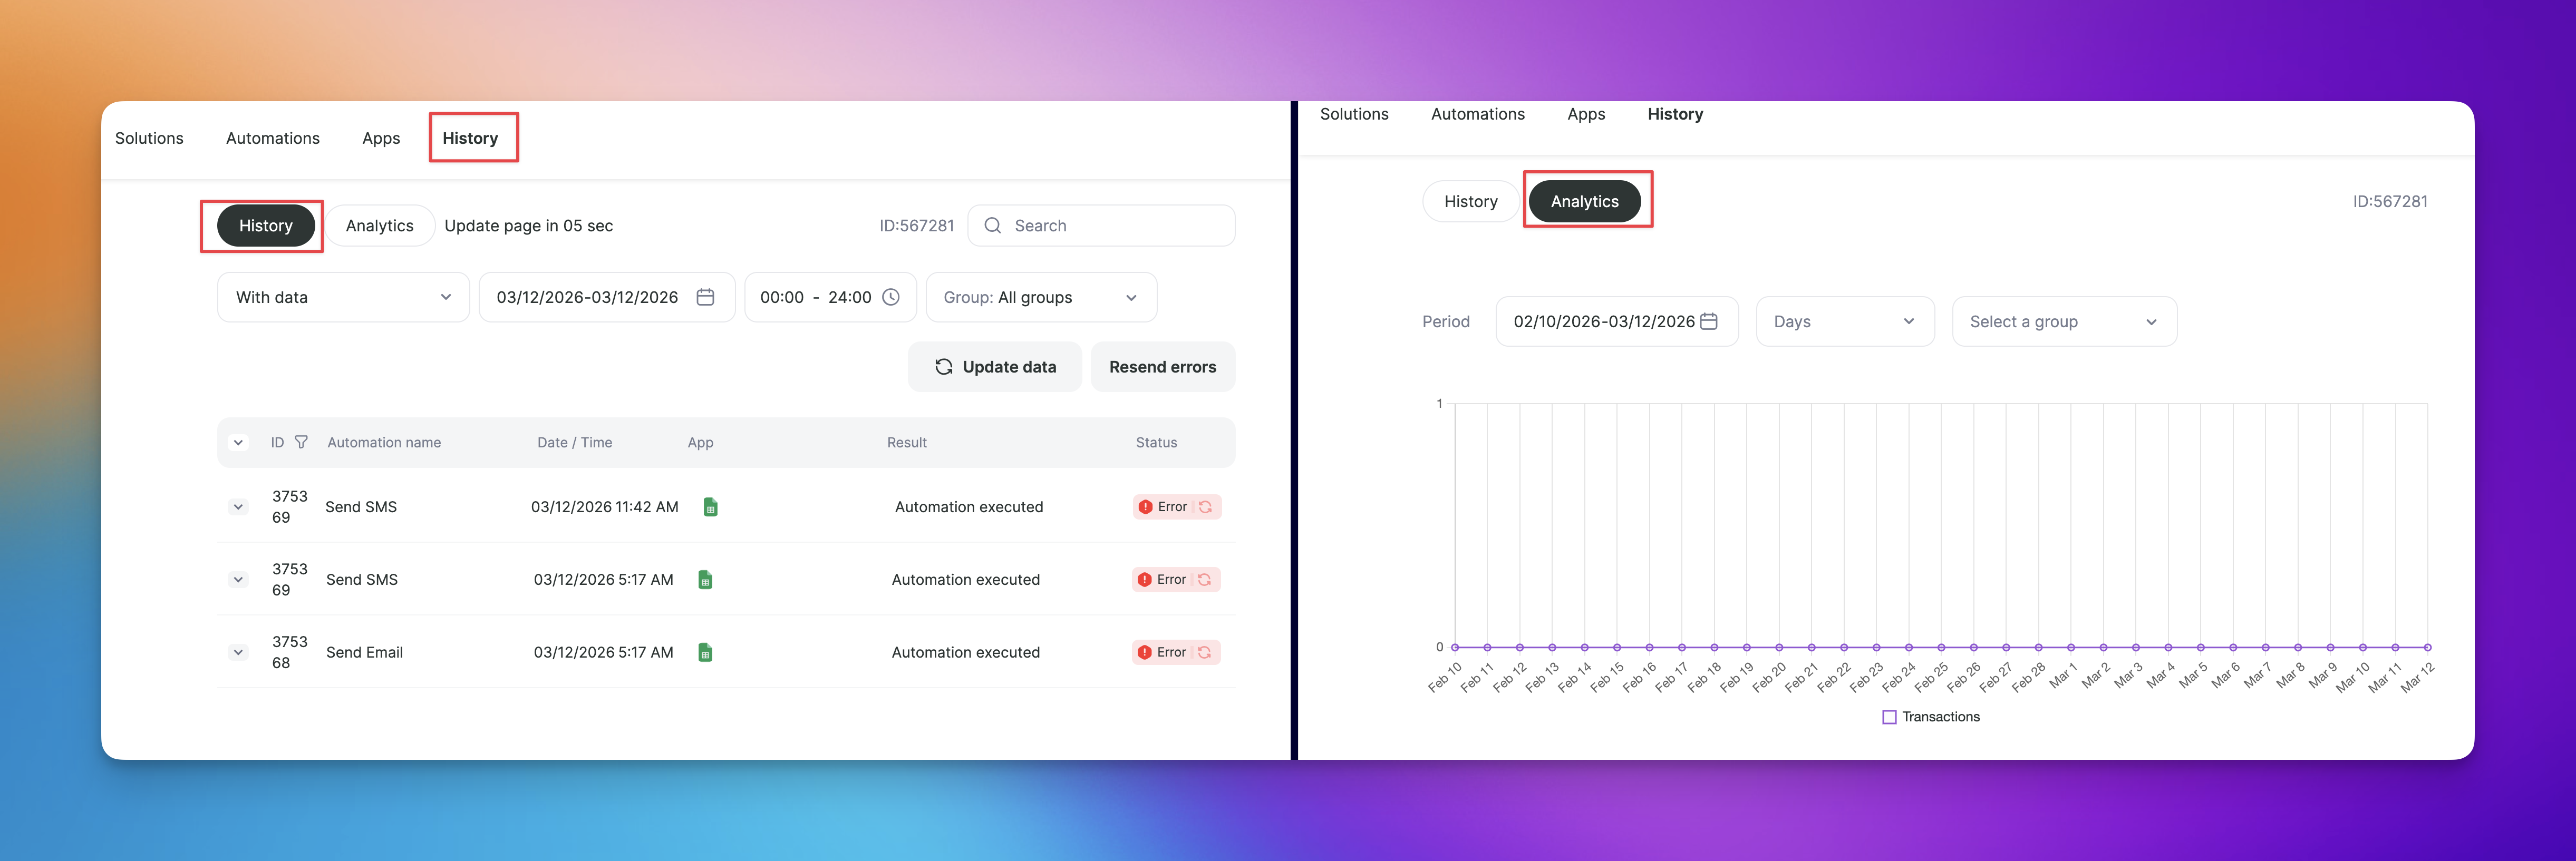Retry icon on Send Email error badge
2576x861 pixels.
pyautogui.click(x=1204, y=652)
